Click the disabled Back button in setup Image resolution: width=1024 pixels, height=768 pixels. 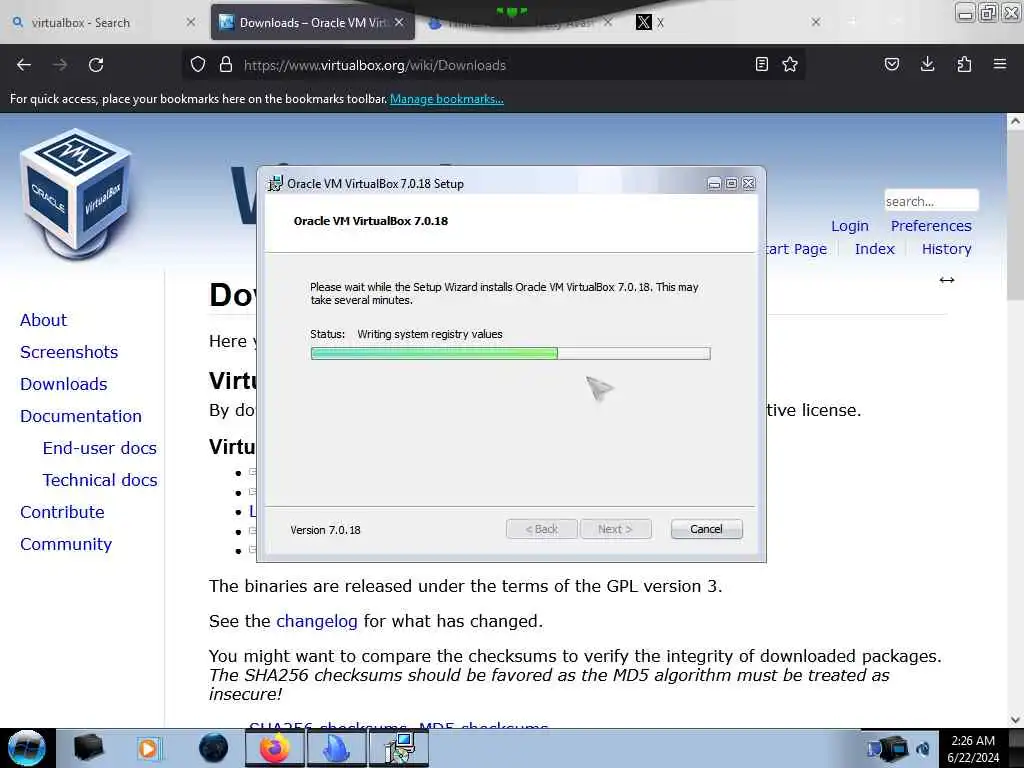pyautogui.click(x=541, y=529)
